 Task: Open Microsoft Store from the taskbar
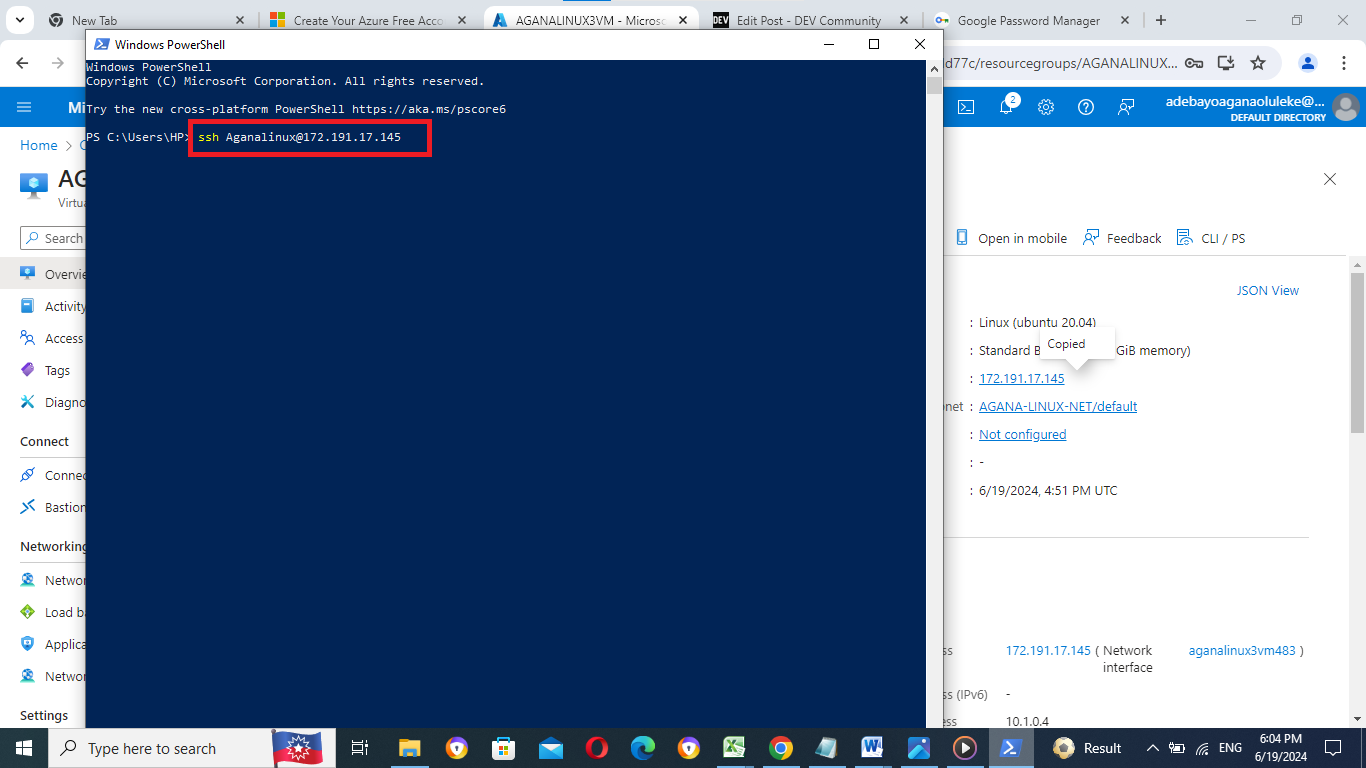coord(503,748)
